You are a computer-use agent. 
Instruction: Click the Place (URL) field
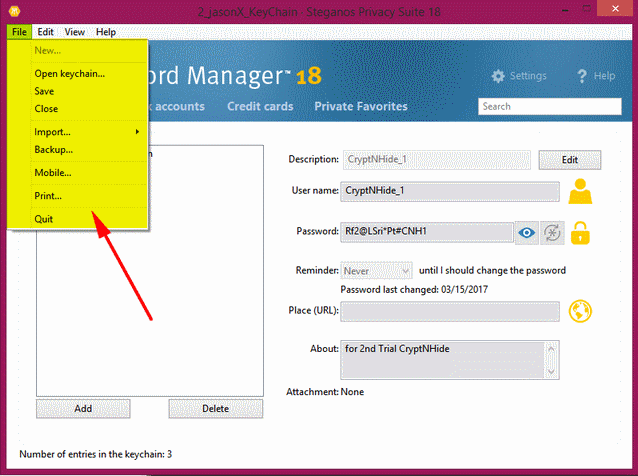tap(450, 311)
